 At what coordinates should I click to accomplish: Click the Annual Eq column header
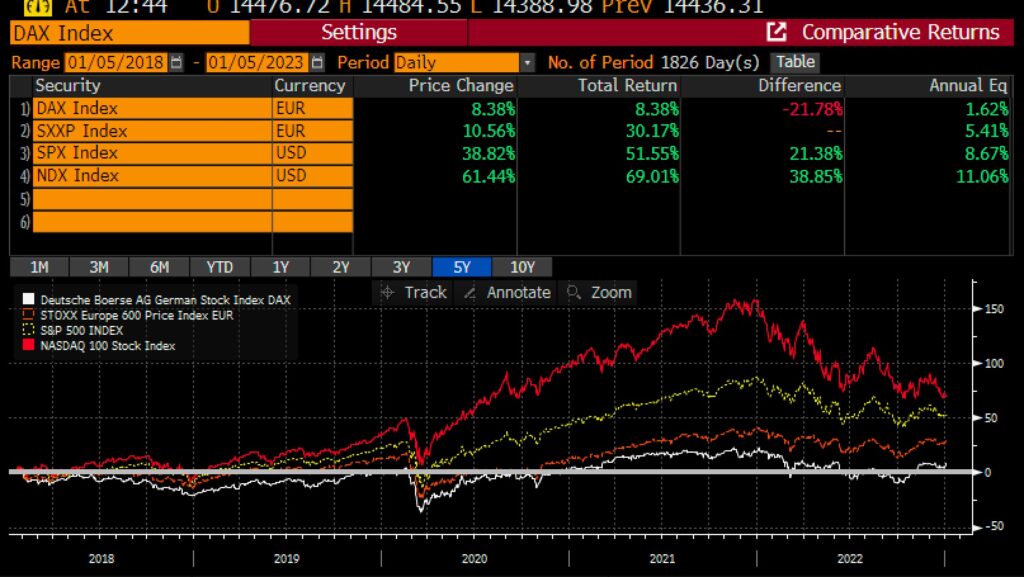coord(968,86)
